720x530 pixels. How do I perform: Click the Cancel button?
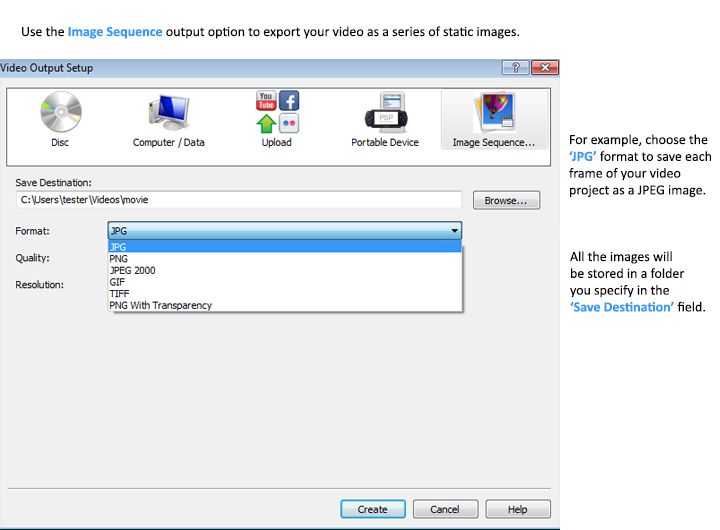point(445,509)
